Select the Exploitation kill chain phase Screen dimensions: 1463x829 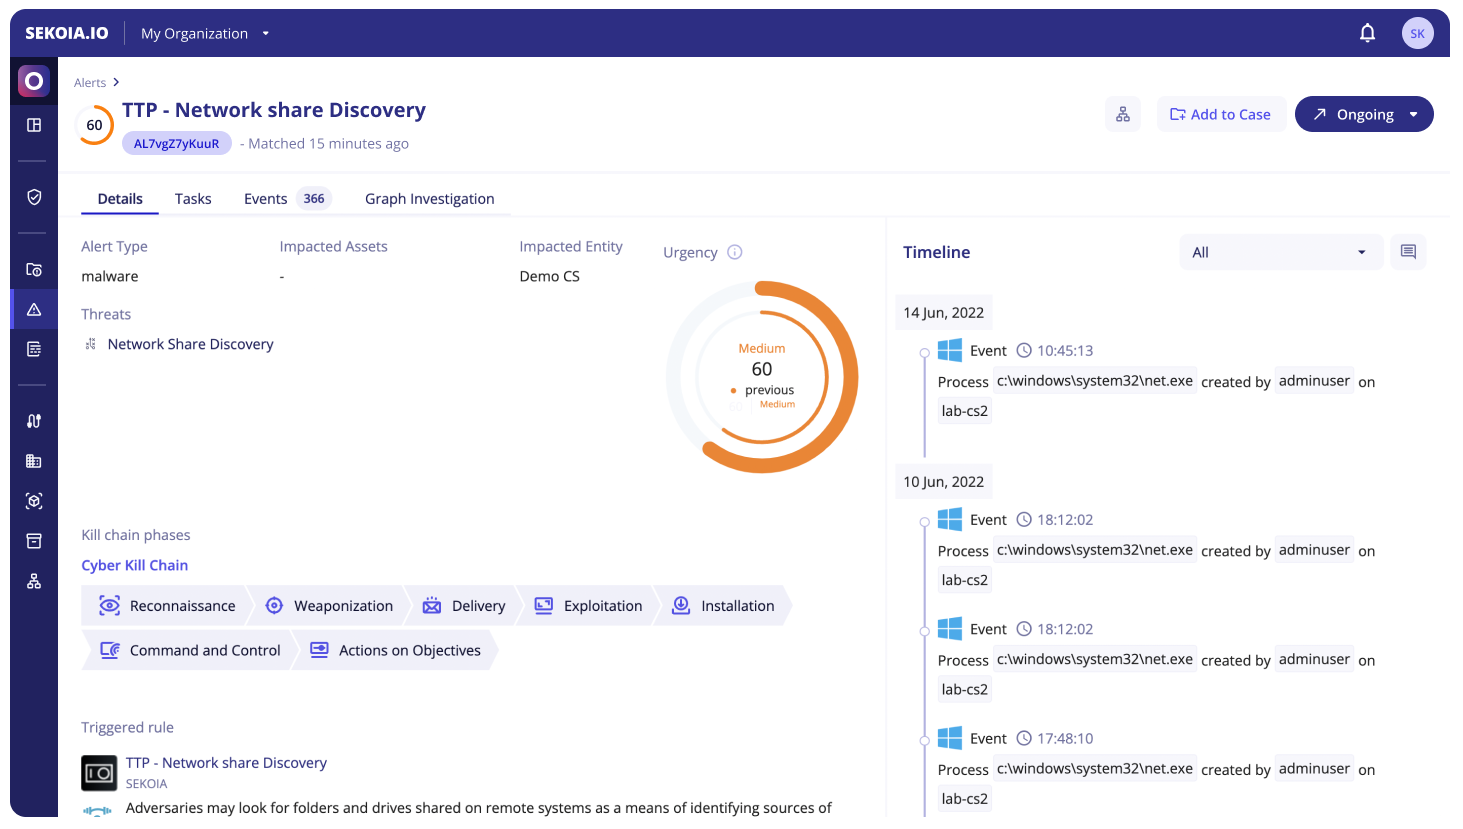[588, 606]
